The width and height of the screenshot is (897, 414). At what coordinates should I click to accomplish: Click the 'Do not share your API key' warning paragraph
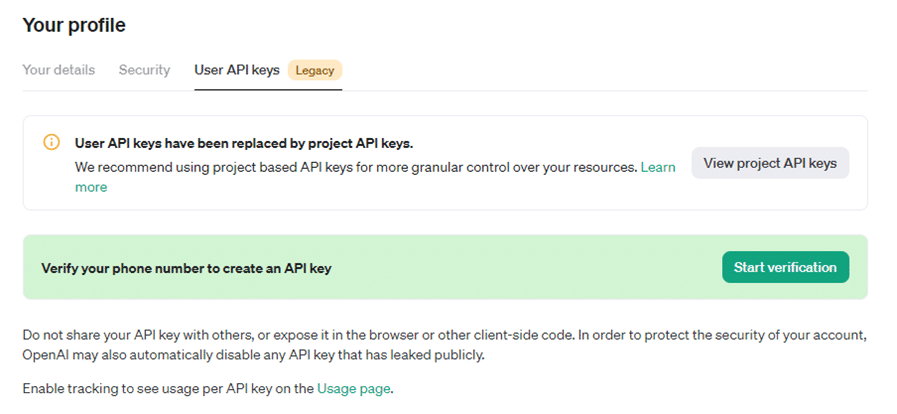[x=444, y=345]
